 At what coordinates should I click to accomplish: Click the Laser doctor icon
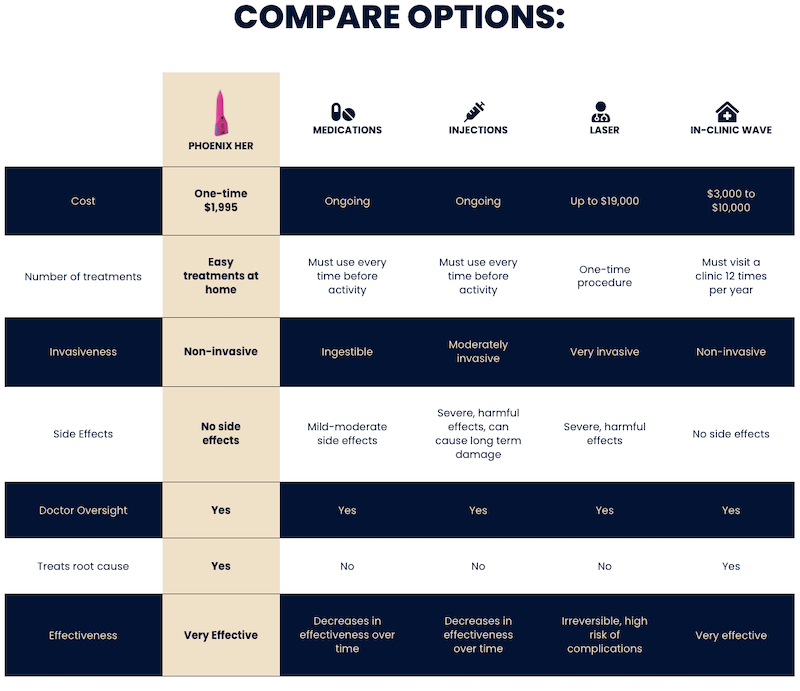[601, 112]
